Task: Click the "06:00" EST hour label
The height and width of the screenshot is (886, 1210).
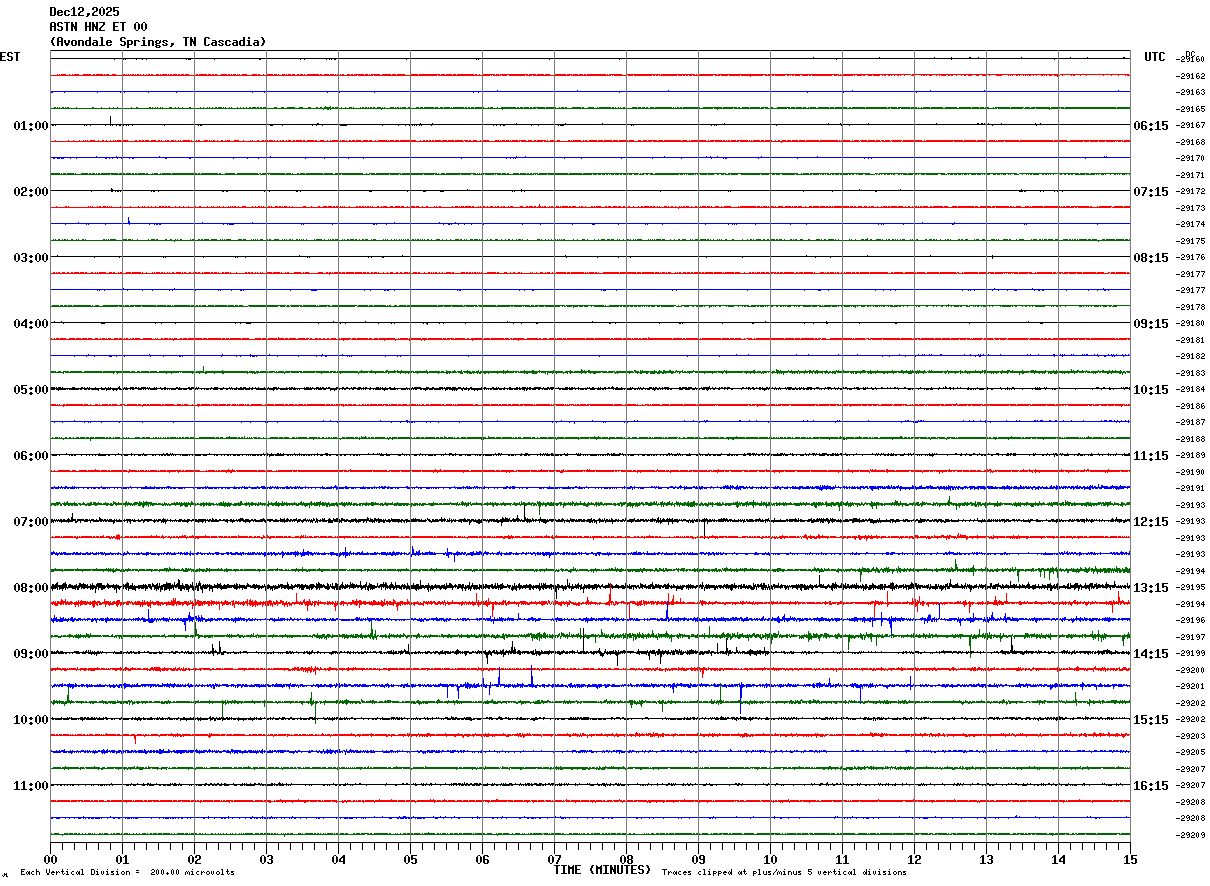Action: coord(31,456)
